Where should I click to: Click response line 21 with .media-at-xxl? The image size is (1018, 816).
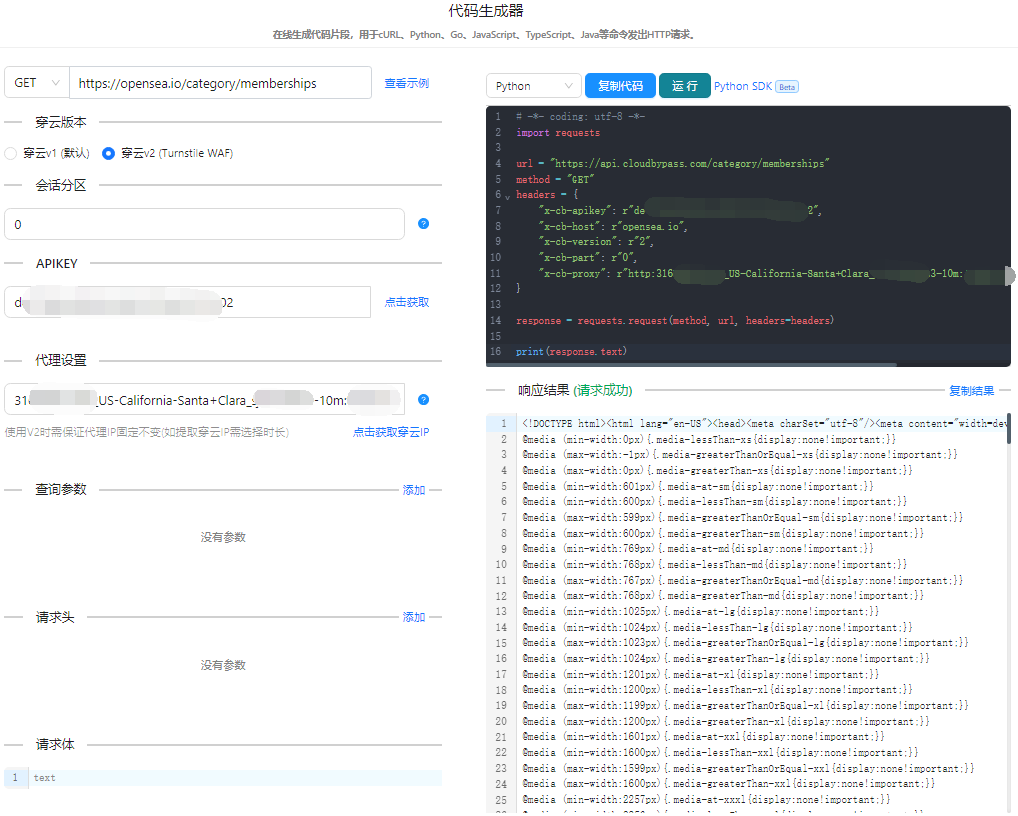(703, 737)
